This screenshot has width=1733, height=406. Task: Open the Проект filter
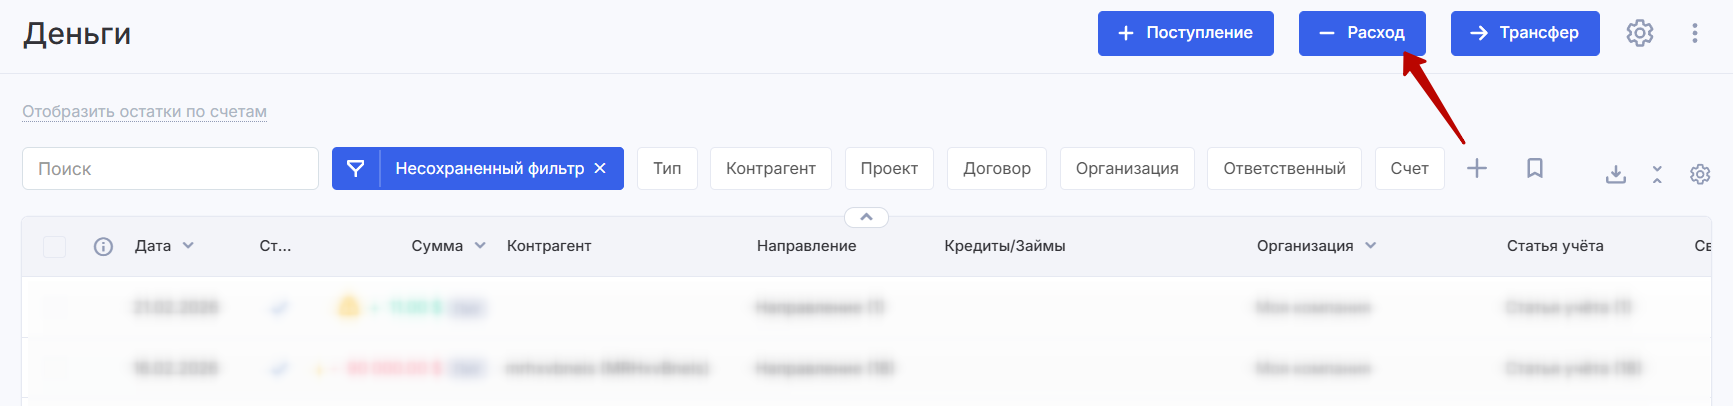point(889,168)
